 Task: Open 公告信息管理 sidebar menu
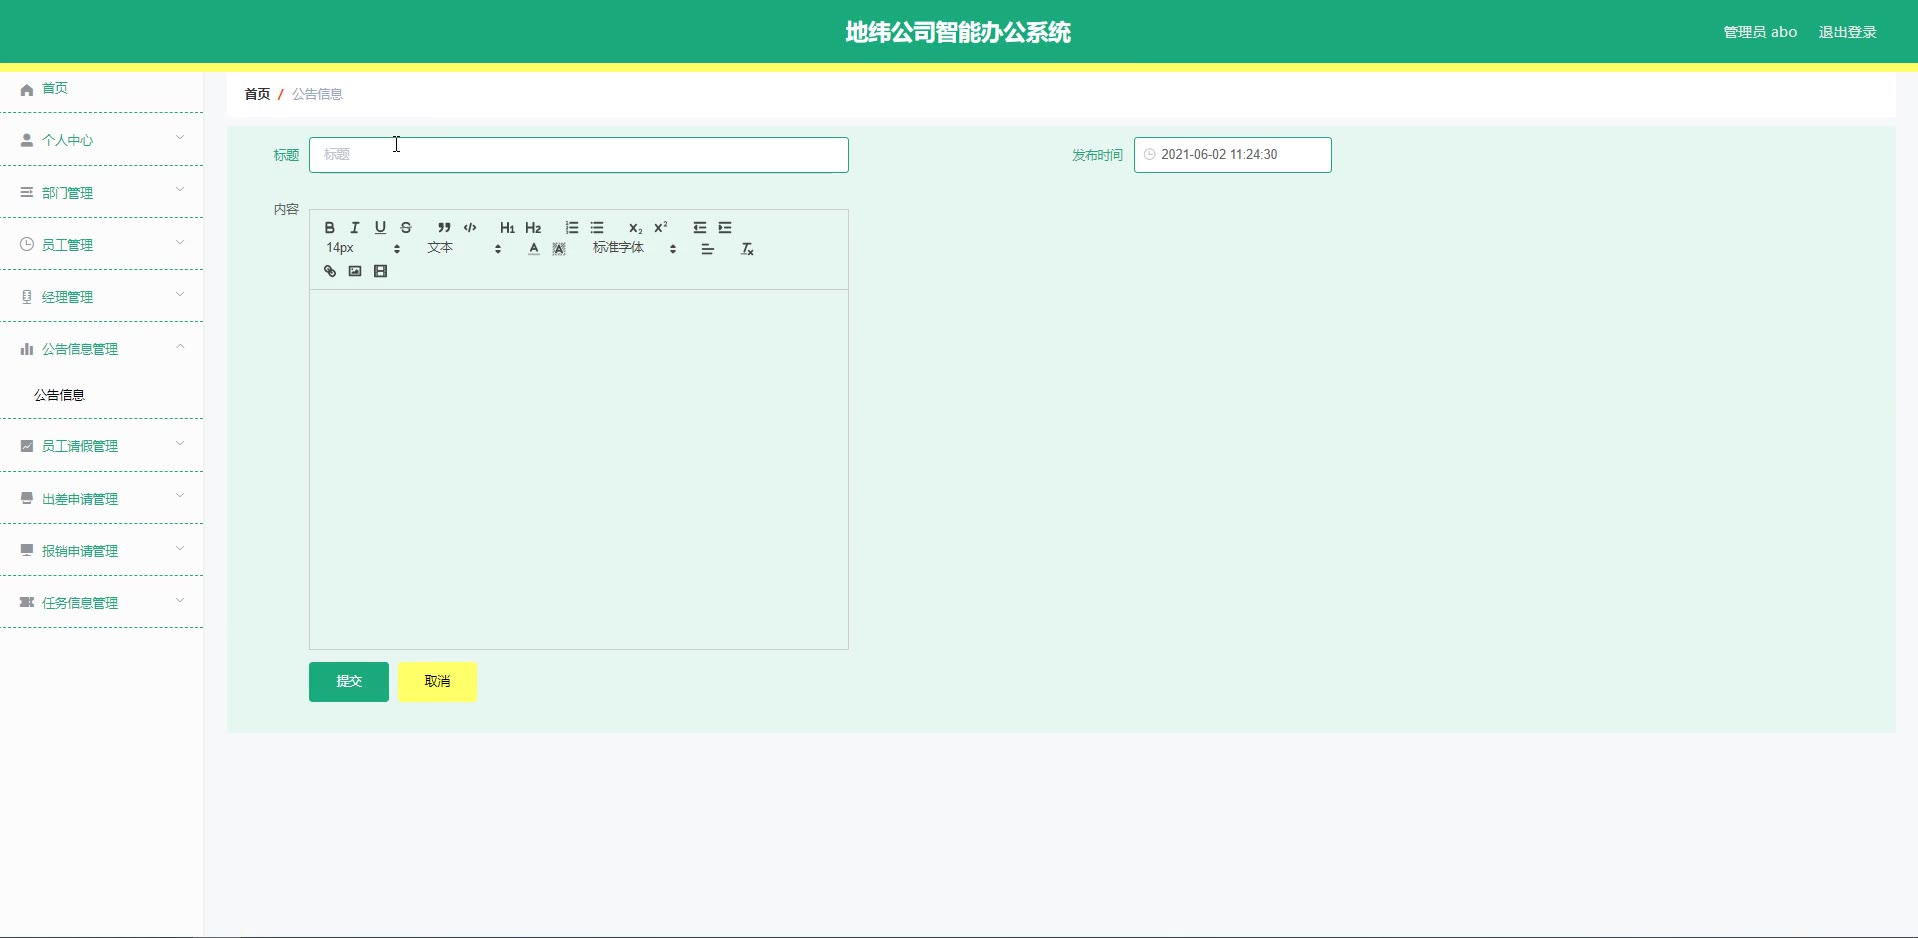click(x=101, y=348)
